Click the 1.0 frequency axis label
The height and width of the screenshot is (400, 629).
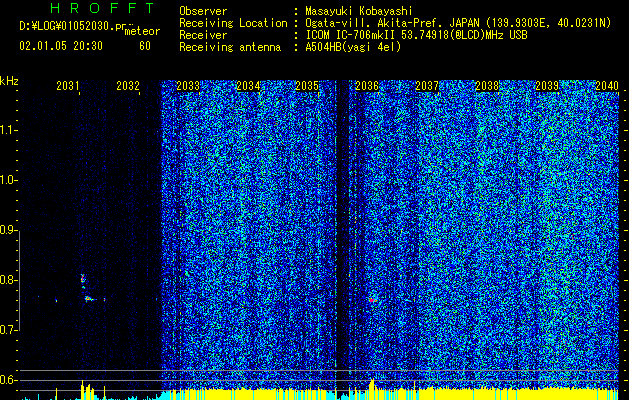point(8,180)
